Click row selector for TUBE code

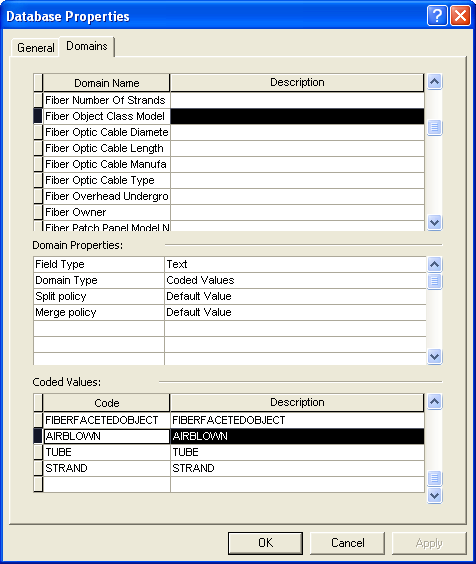click(38, 452)
